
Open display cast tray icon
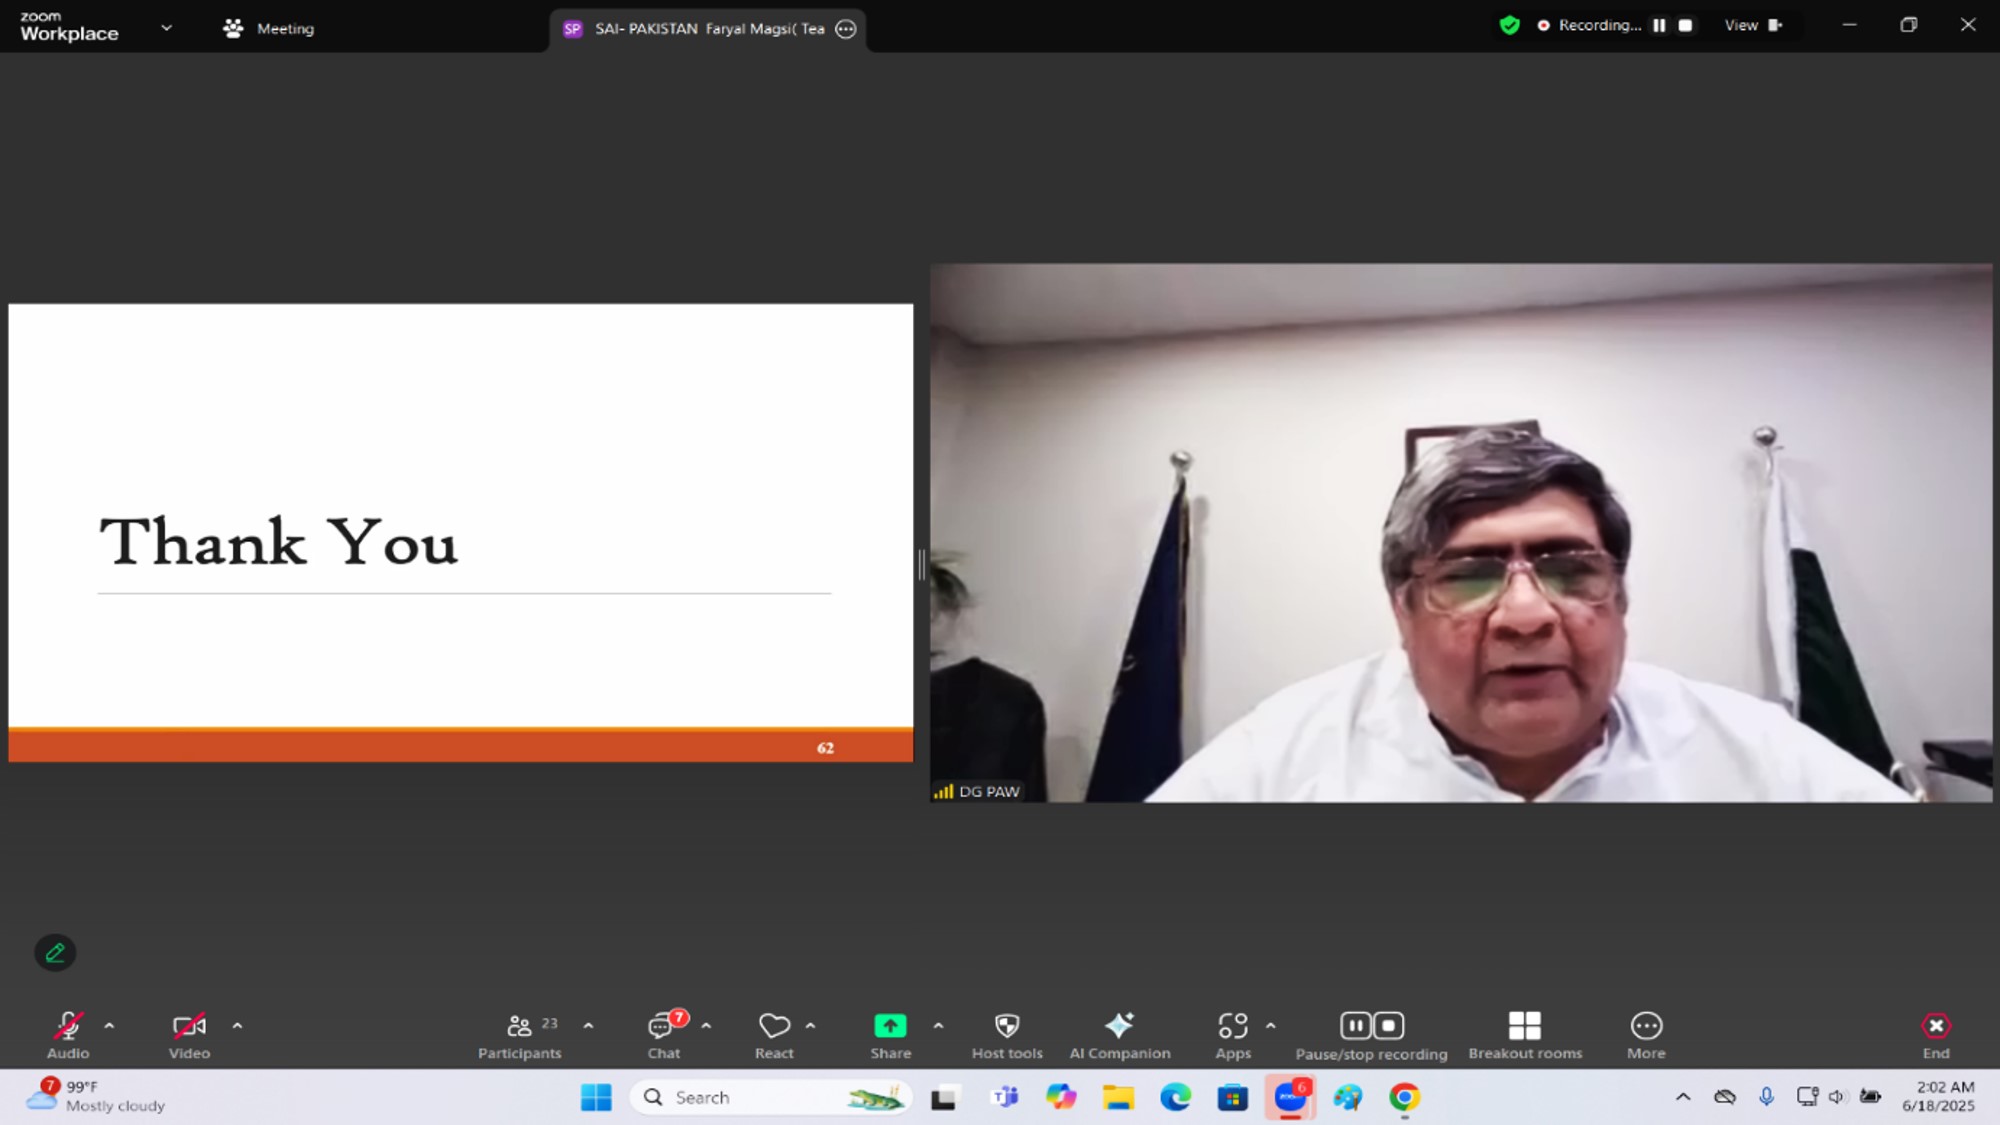coord(1806,1097)
